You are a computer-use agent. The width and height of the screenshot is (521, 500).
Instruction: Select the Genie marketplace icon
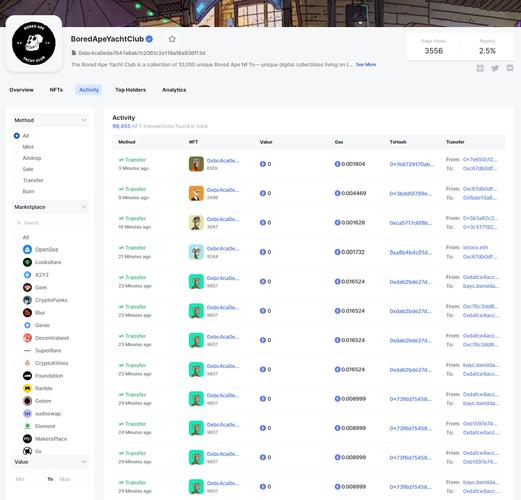click(27, 325)
